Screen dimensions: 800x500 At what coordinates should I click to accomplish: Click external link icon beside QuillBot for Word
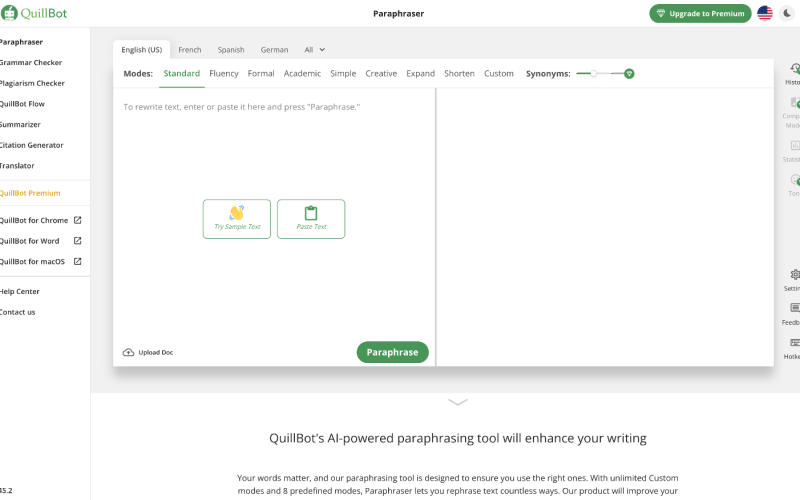78,240
